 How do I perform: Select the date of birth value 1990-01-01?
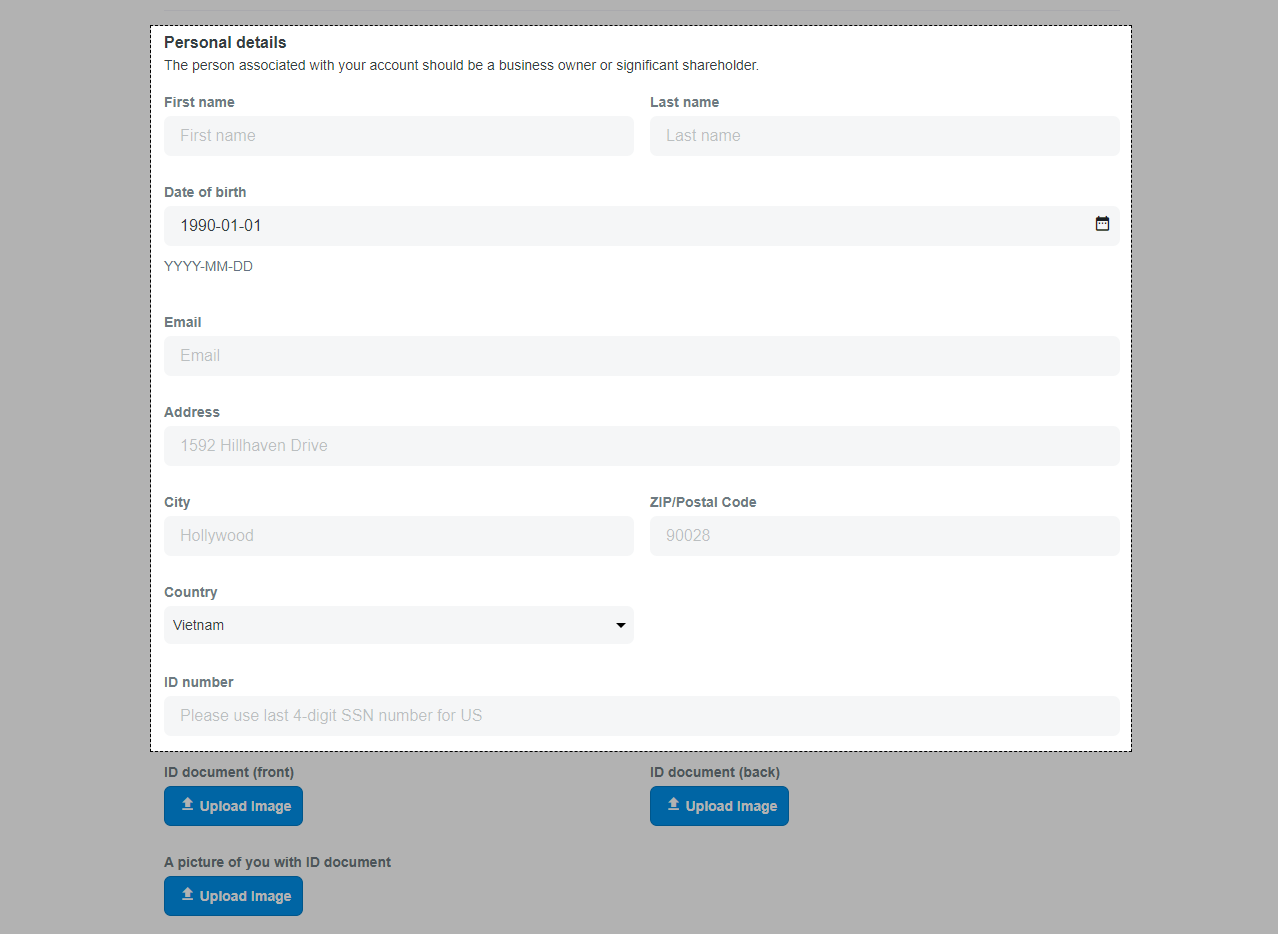221,226
